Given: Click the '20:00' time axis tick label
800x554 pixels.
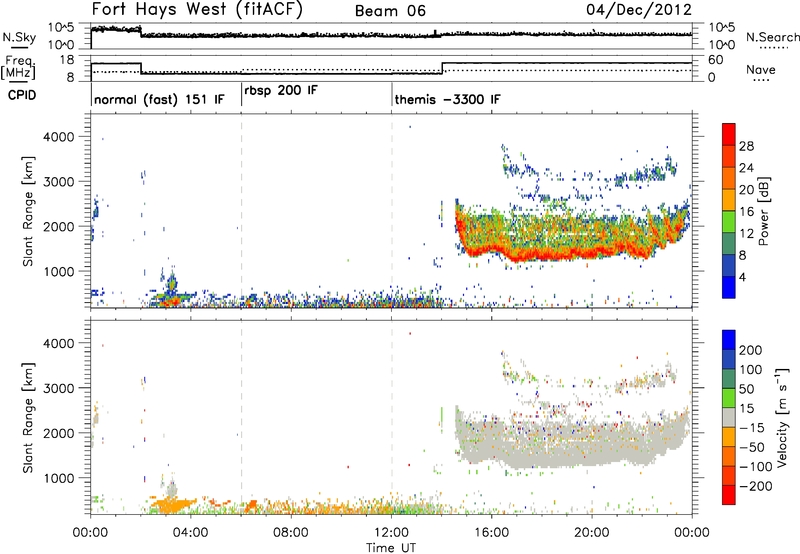Looking at the screenshot, I should (x=592, y=533).
